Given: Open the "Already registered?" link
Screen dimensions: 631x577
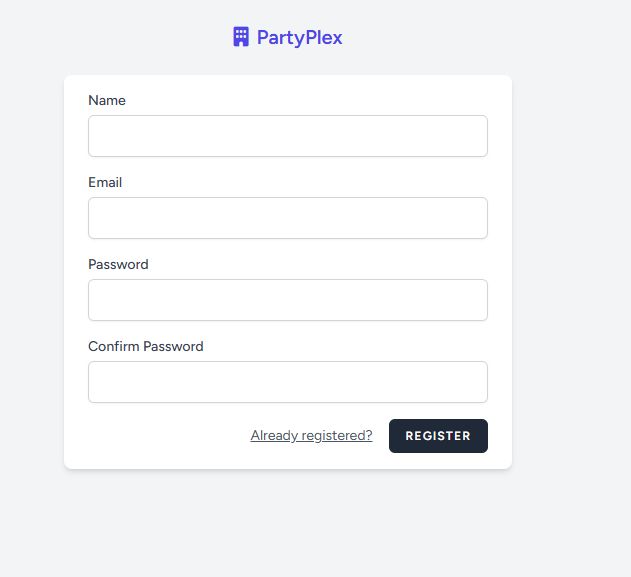Looking at the screenshot, I should tap(311, 436).
